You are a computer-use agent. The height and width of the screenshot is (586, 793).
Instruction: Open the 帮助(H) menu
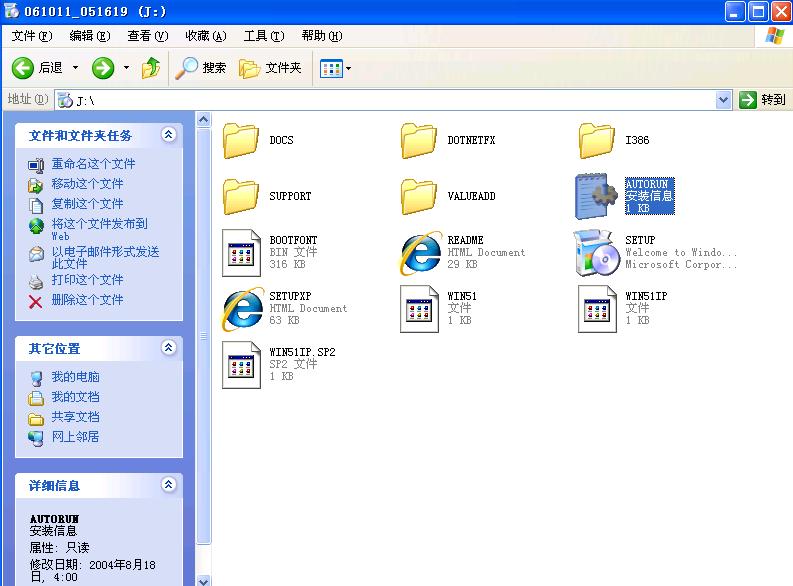322,36
